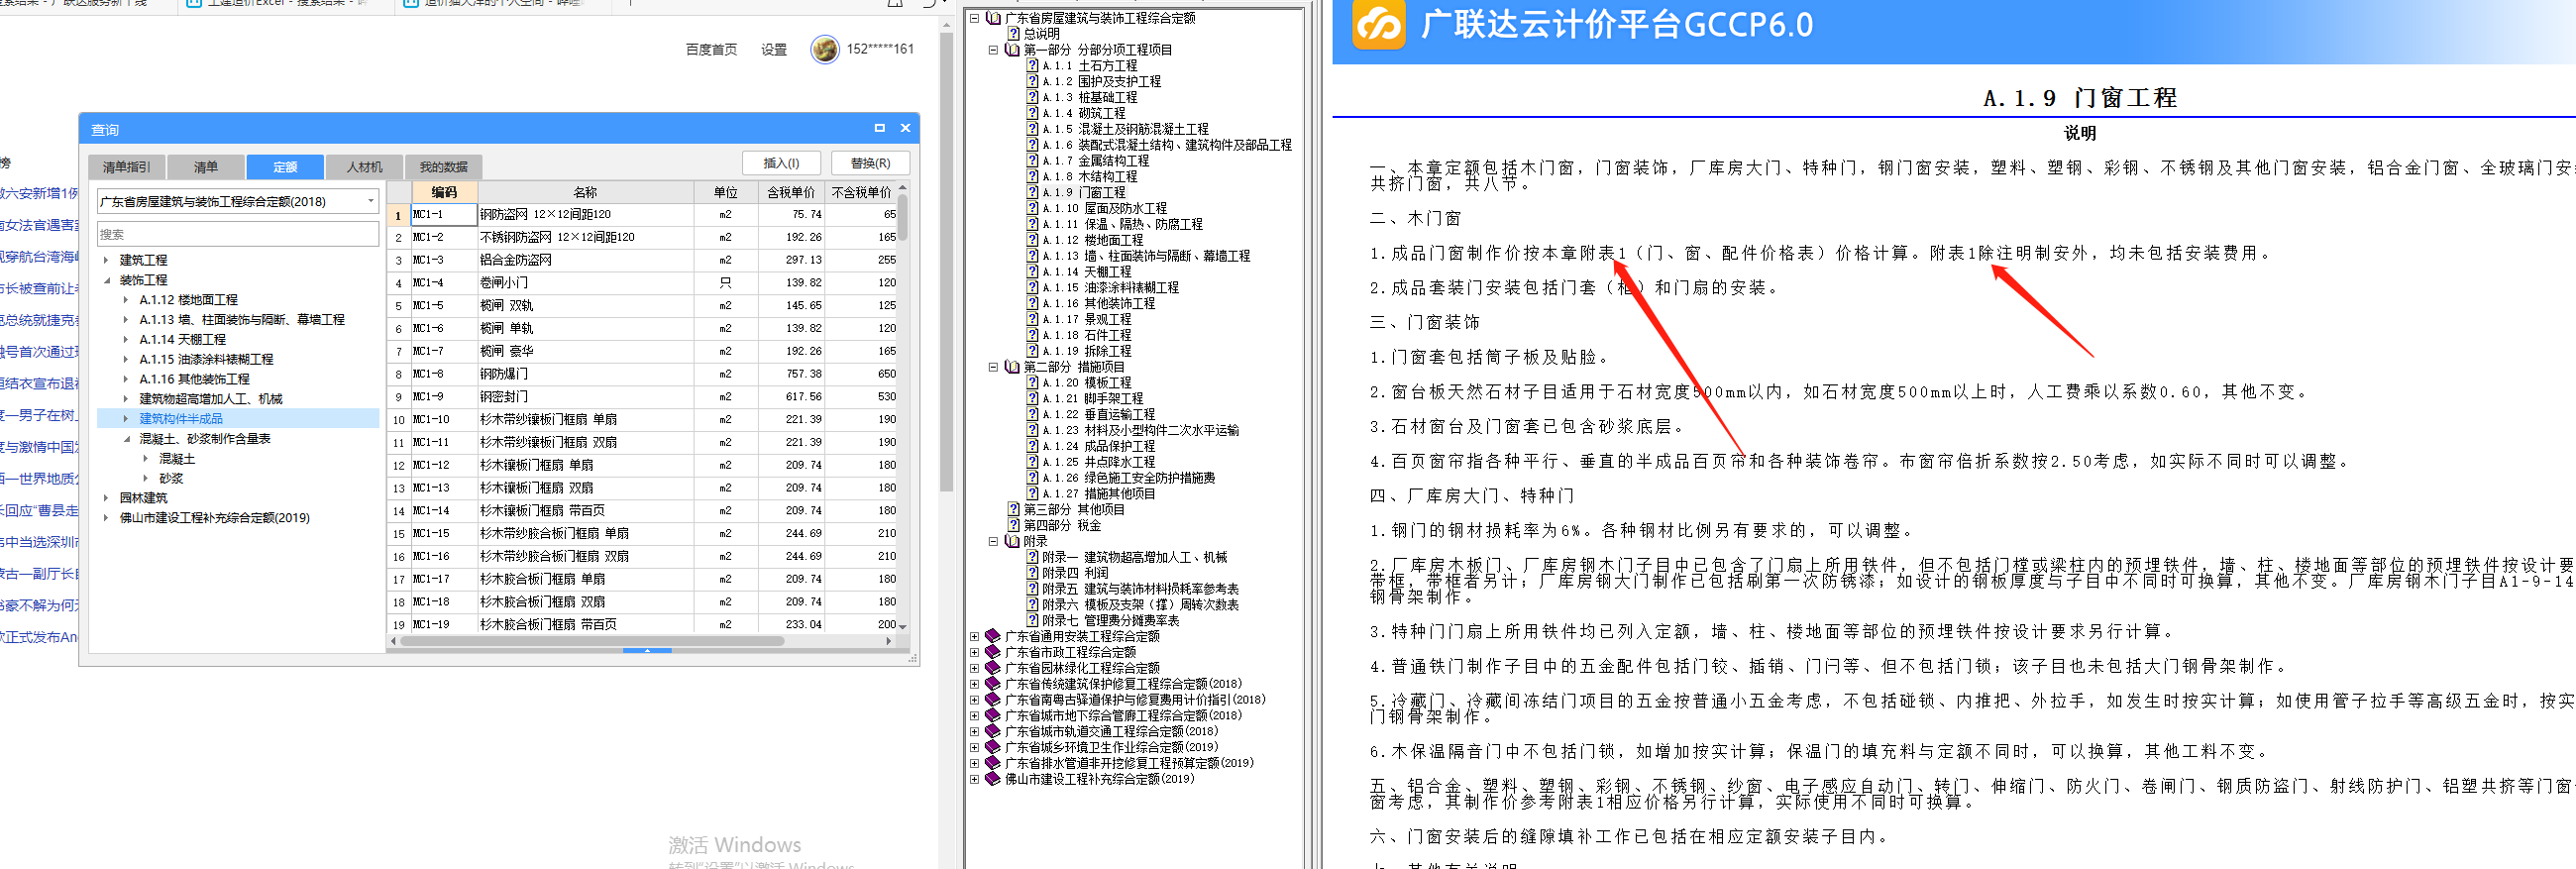Image resolution: width=2576 pixels, height=869 pixels.
Task: Select A.1.15 油漆涂料裱糊工程 in query dialog
Action: pos(206,359)
